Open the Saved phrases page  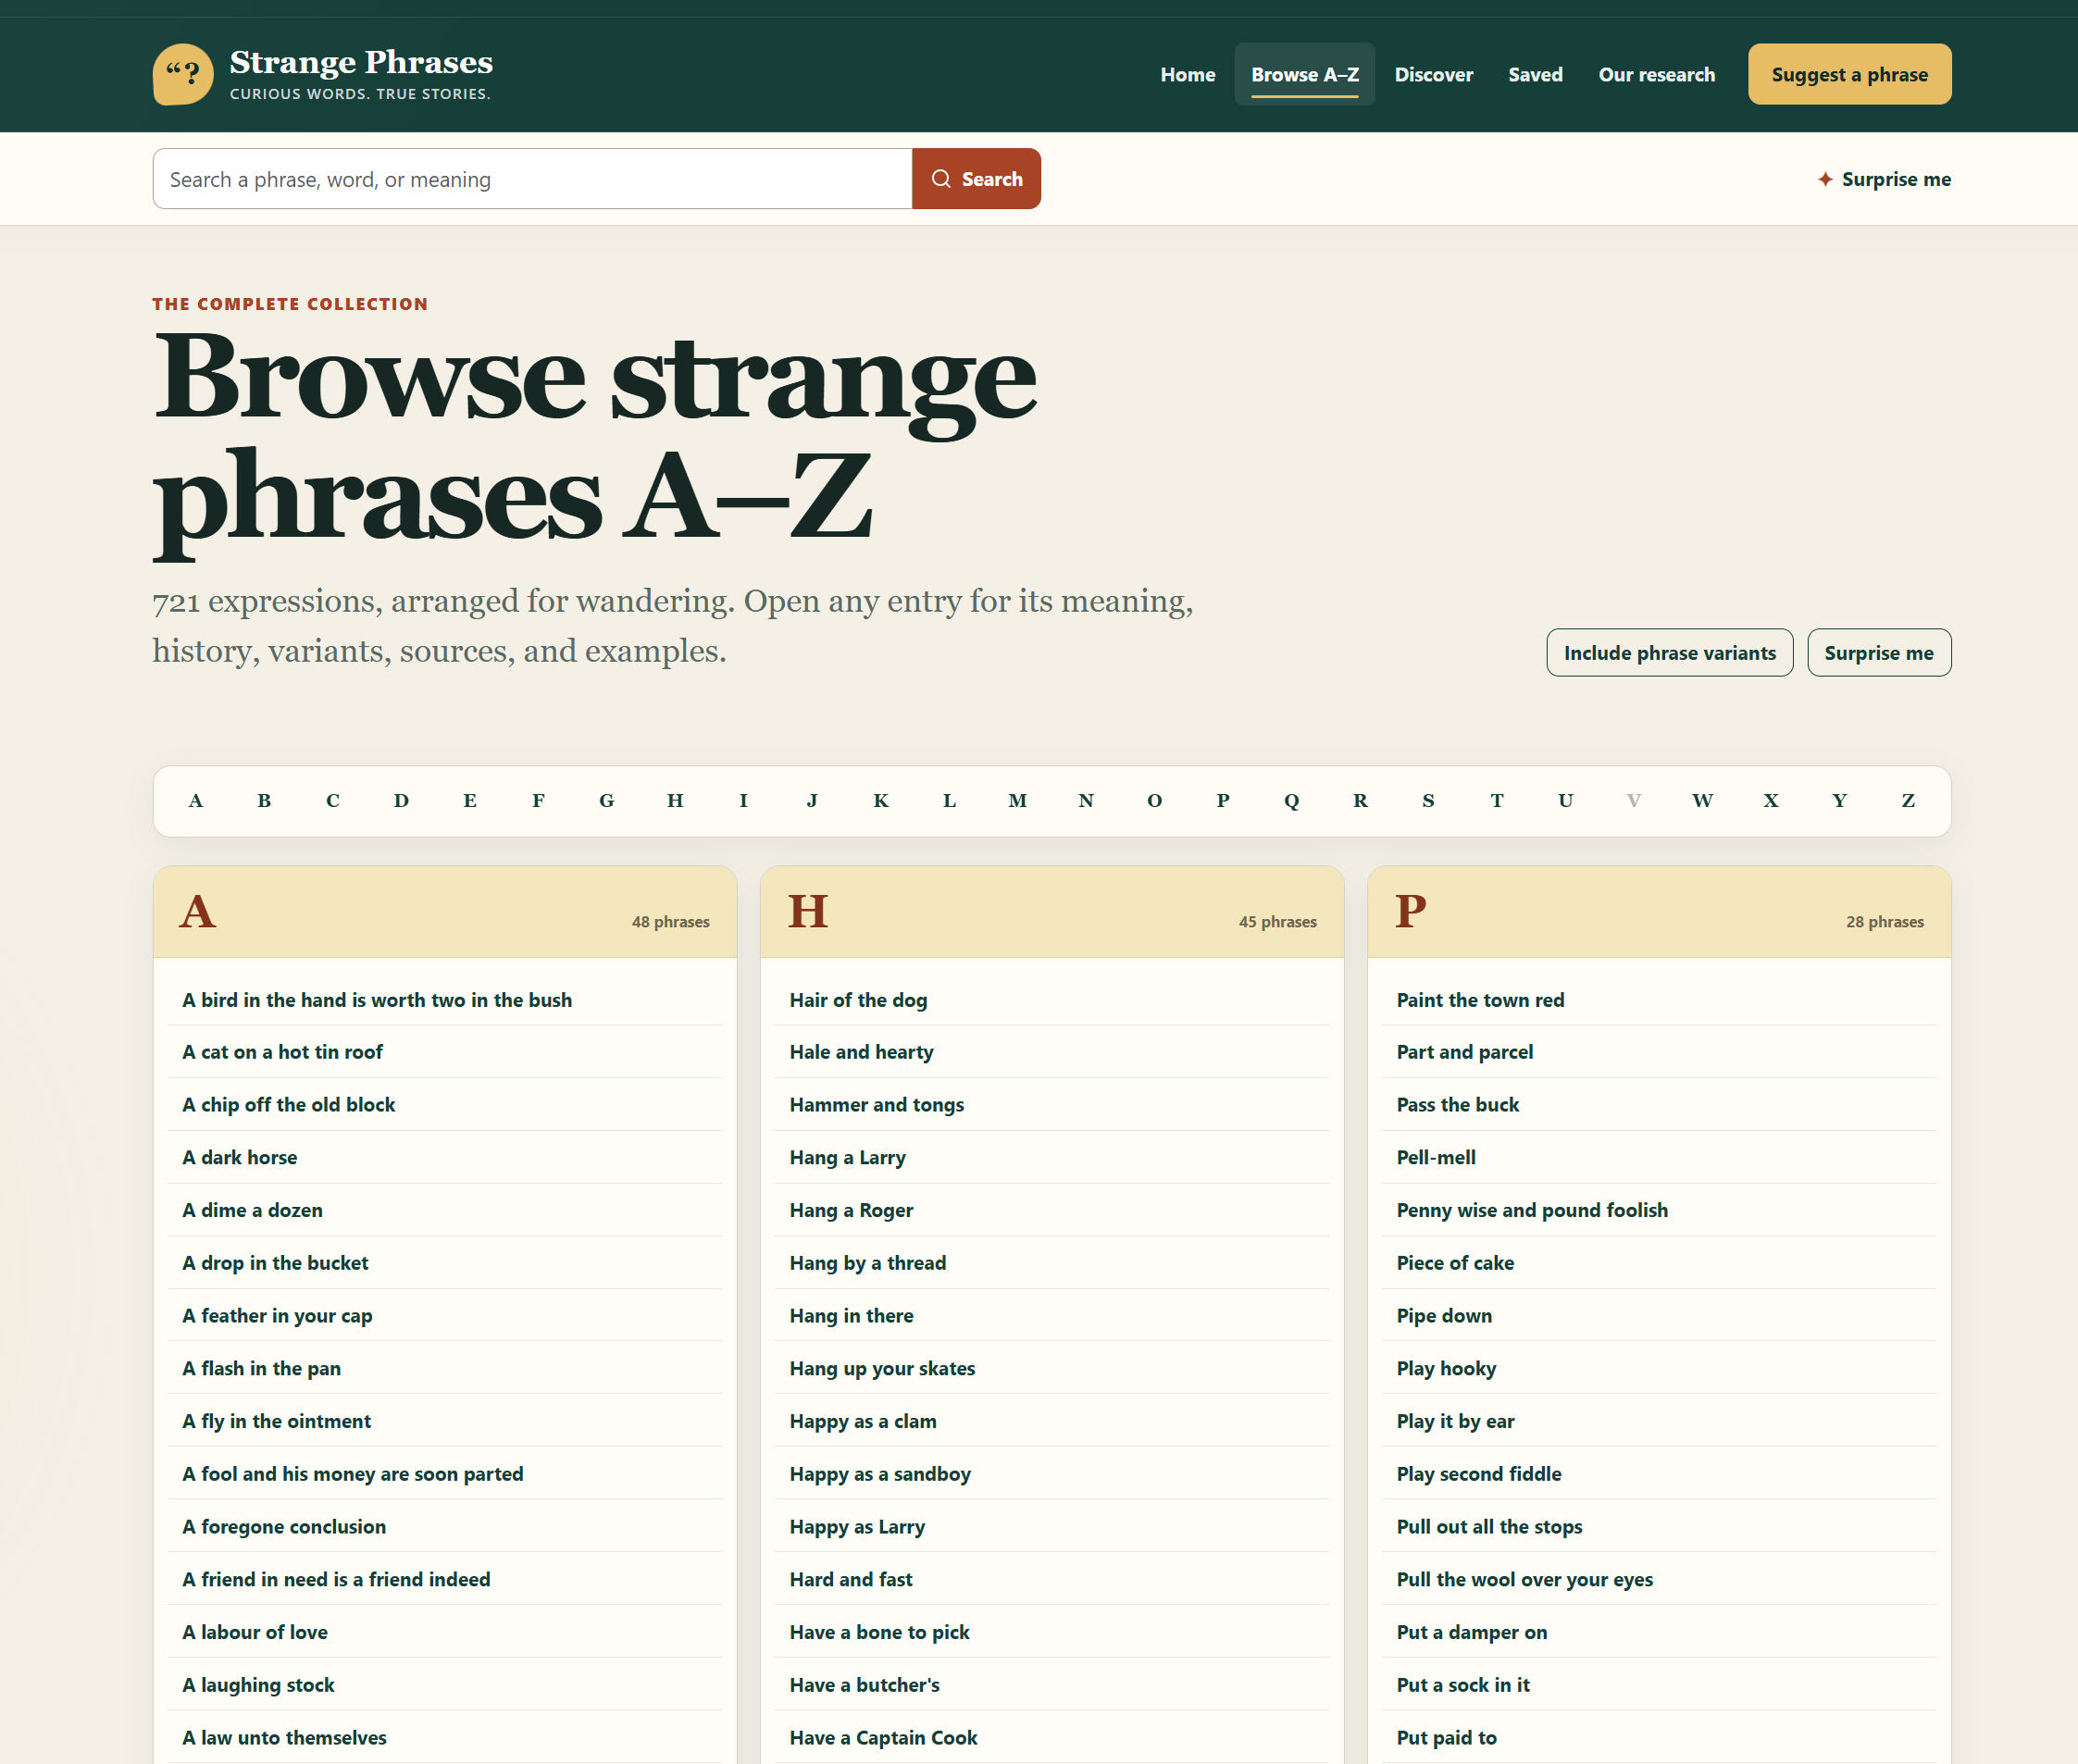(1535, 74)
